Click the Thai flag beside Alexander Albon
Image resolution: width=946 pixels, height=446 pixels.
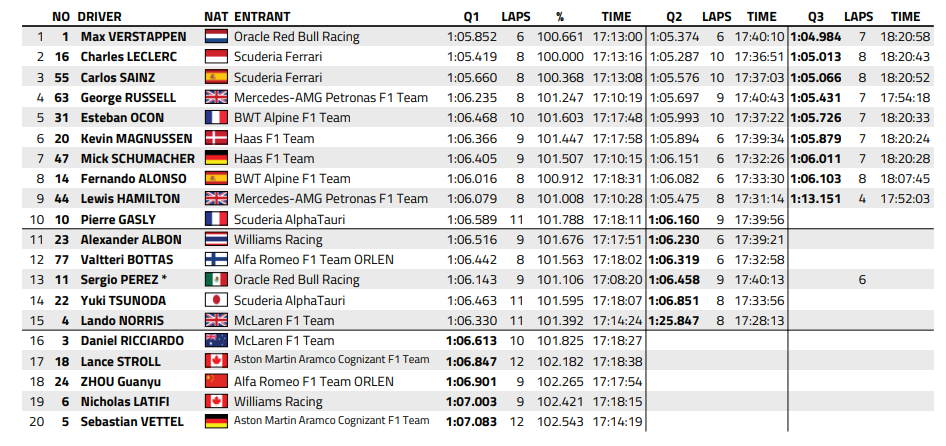click(x=216, y=240)
